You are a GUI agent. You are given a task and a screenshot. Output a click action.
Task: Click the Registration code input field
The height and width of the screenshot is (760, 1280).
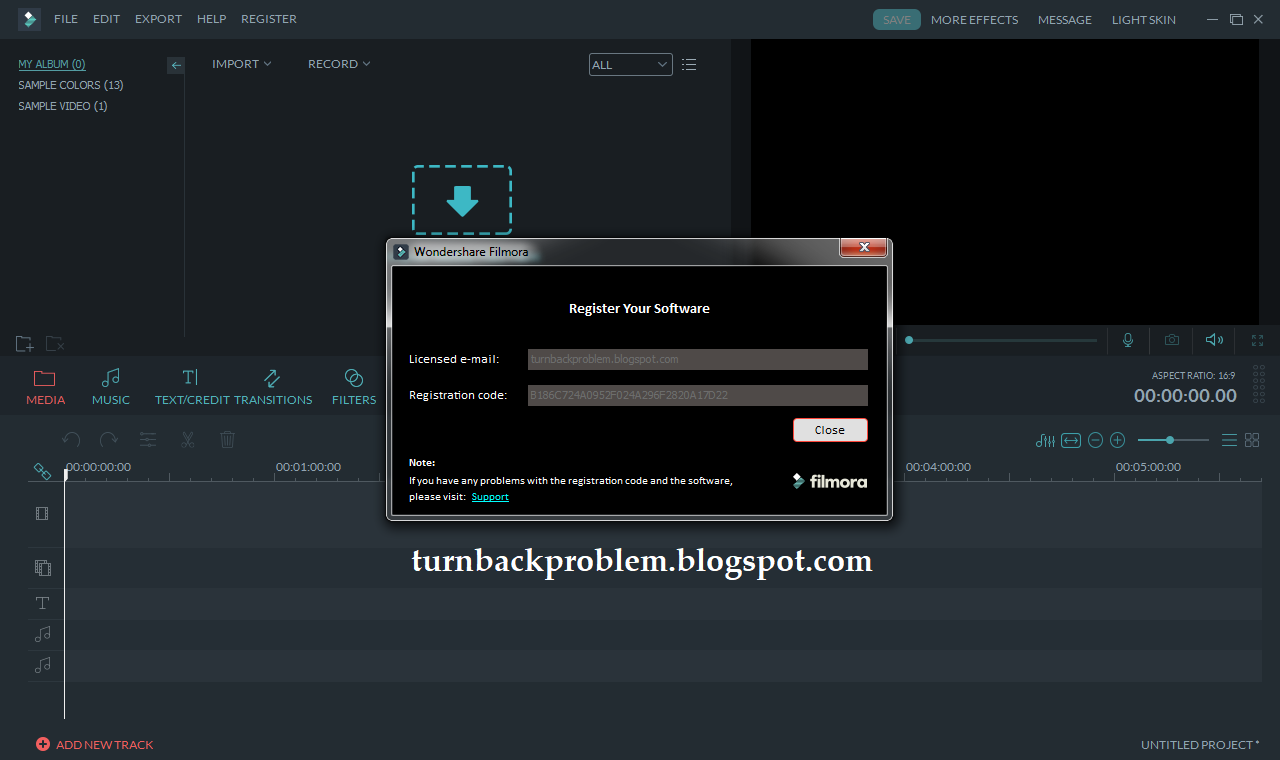coord(697,395)
